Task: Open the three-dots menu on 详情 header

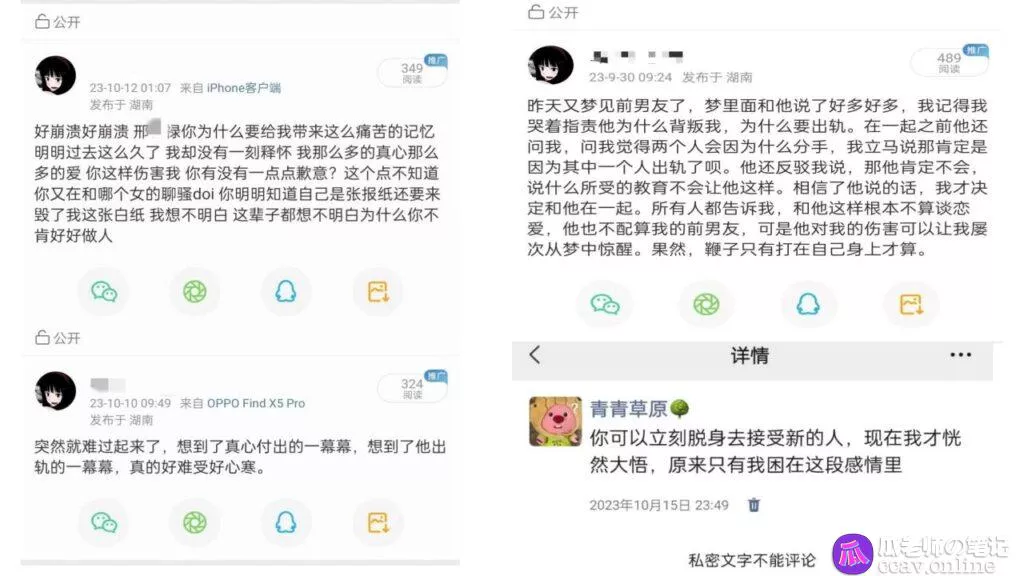Action: coord(960,355)
